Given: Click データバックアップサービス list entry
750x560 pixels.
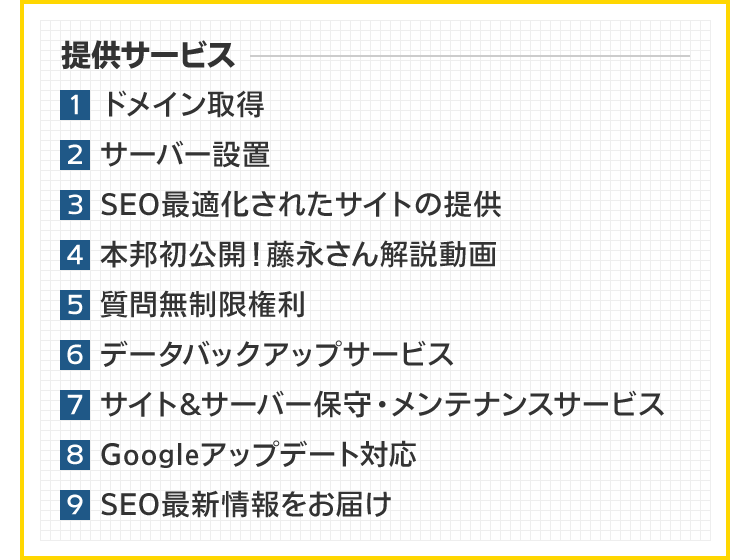Looking at the screenshot, I should pos(277,355).
